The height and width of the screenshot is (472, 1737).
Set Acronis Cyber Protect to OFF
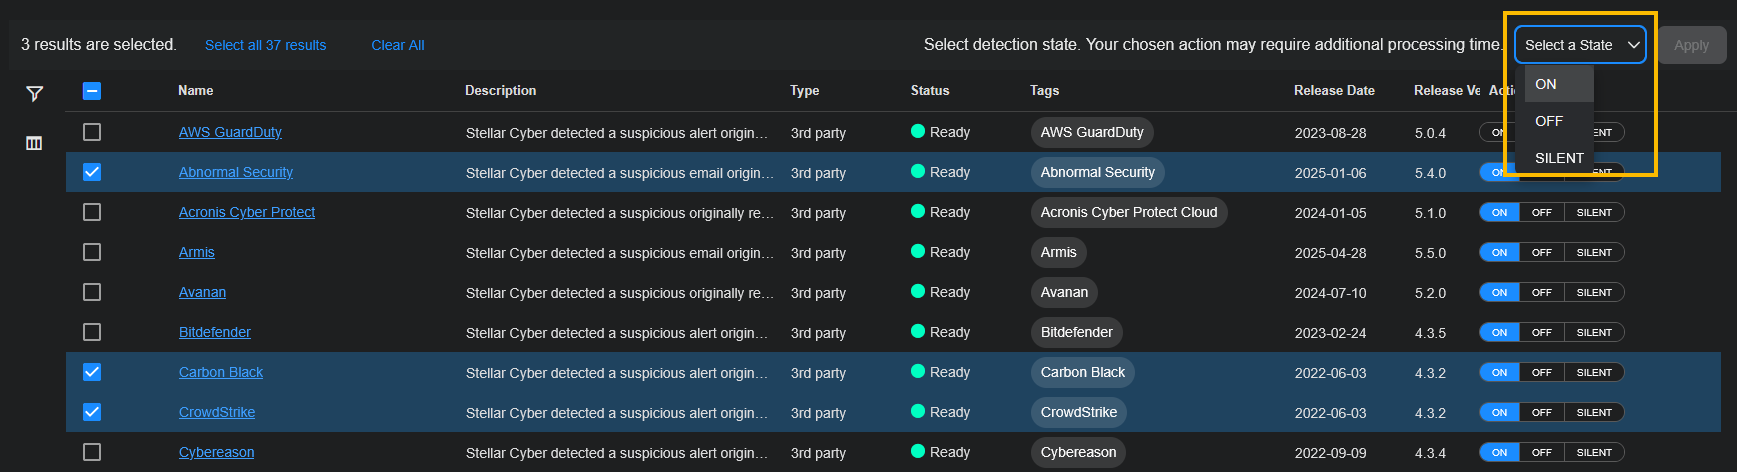[x=1541, y=212]
